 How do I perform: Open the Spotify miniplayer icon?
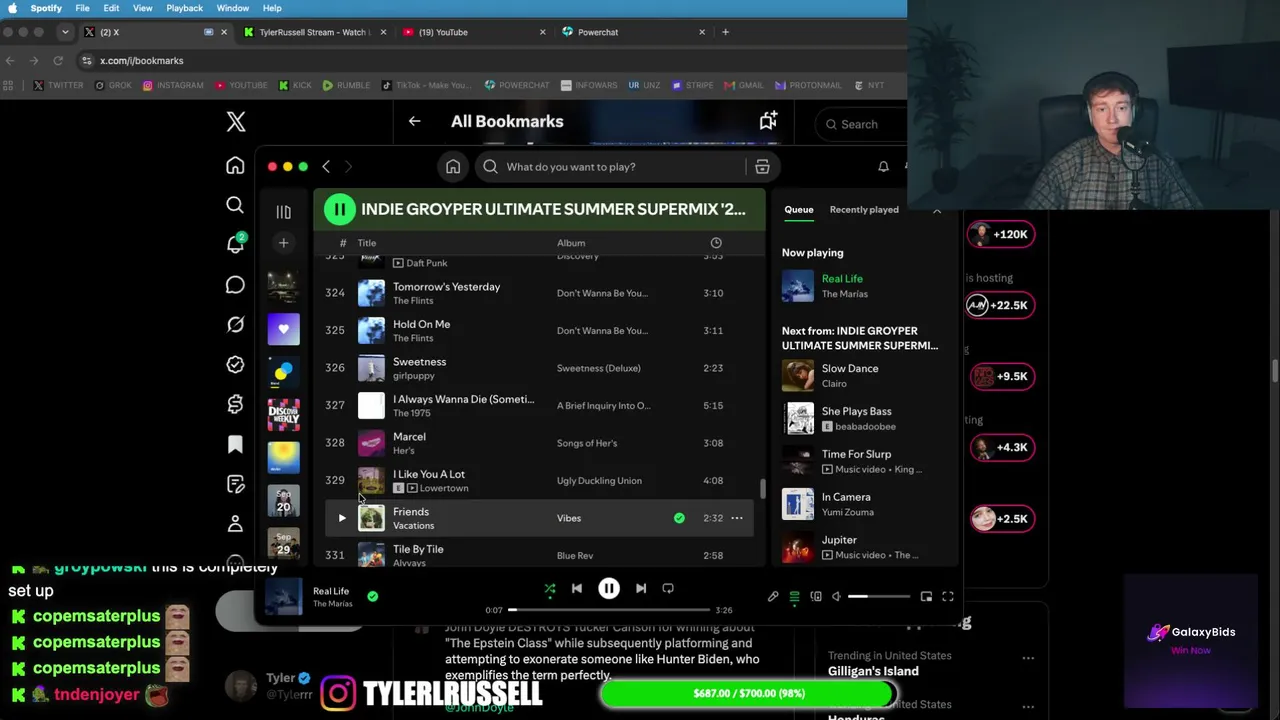[926, 597]
